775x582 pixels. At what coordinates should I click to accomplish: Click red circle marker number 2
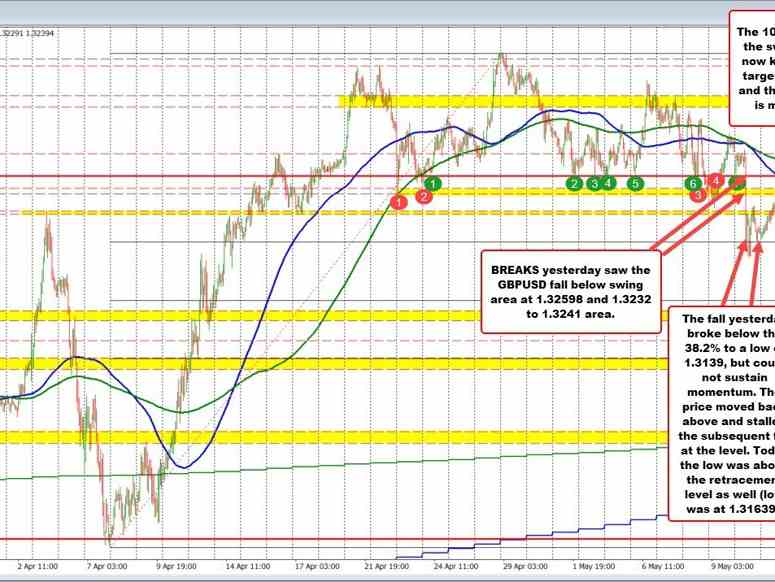click(x=424, y=197)
